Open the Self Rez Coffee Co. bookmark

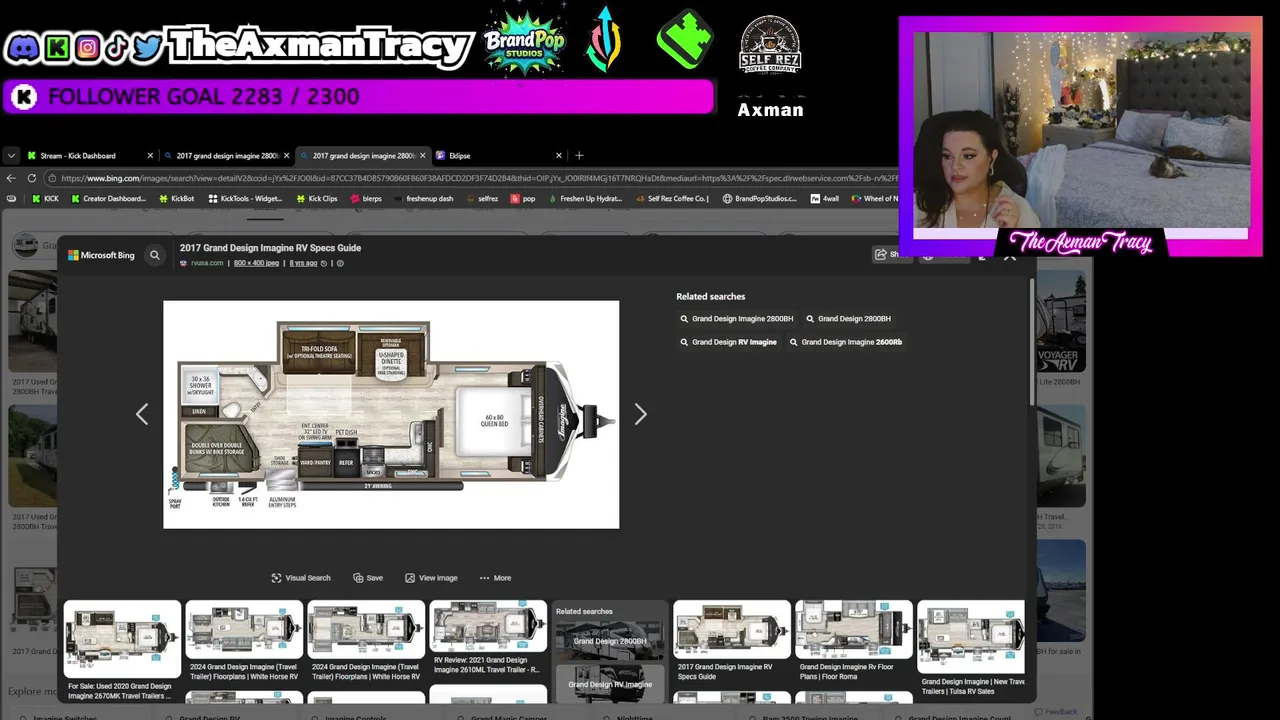pos(672,199)
